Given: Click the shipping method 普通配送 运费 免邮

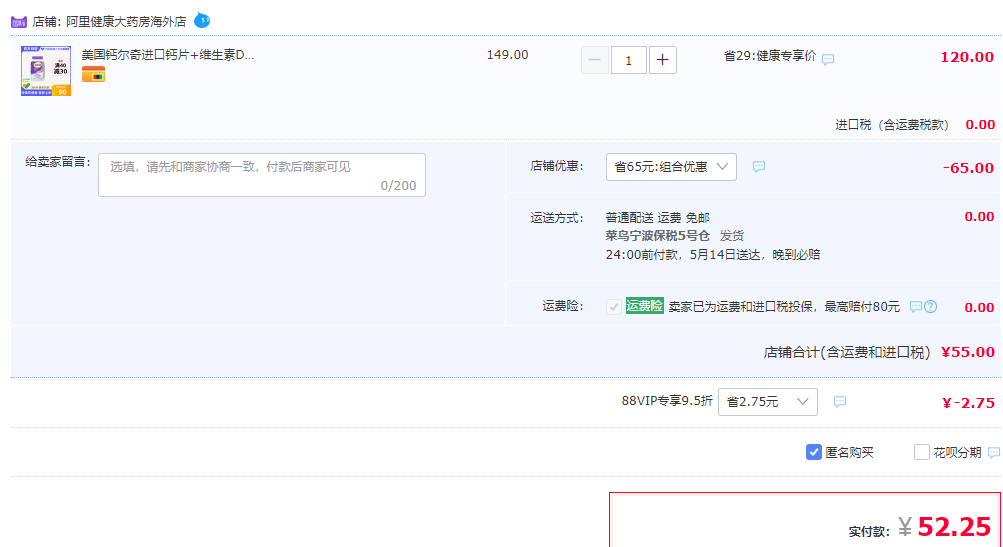Looking at the screenshot, I should [x=658, y=218].
